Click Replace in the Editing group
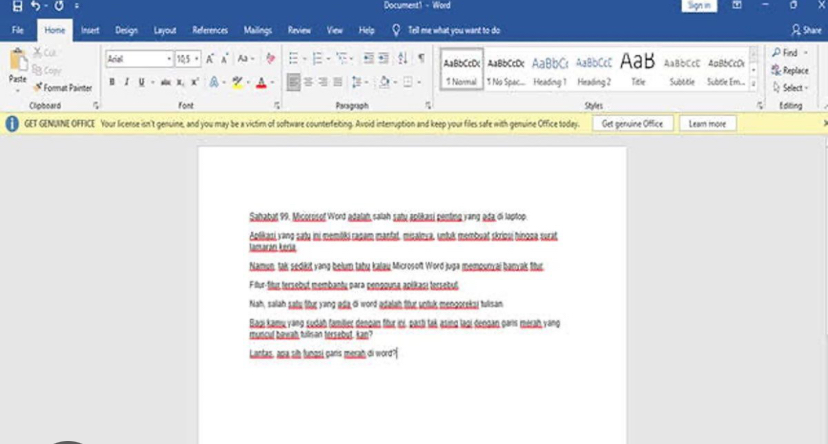828x444 pixels. point(790,70)
